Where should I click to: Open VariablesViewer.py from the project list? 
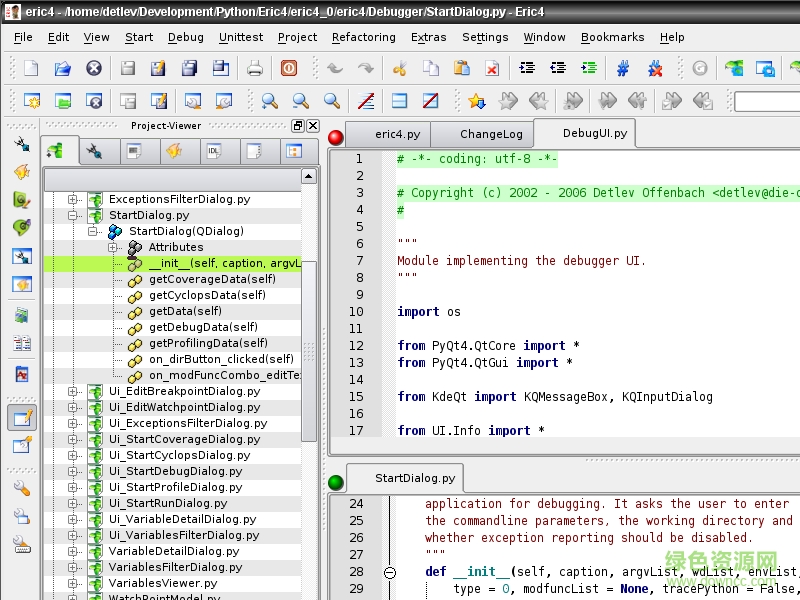[x=162, y=583]
